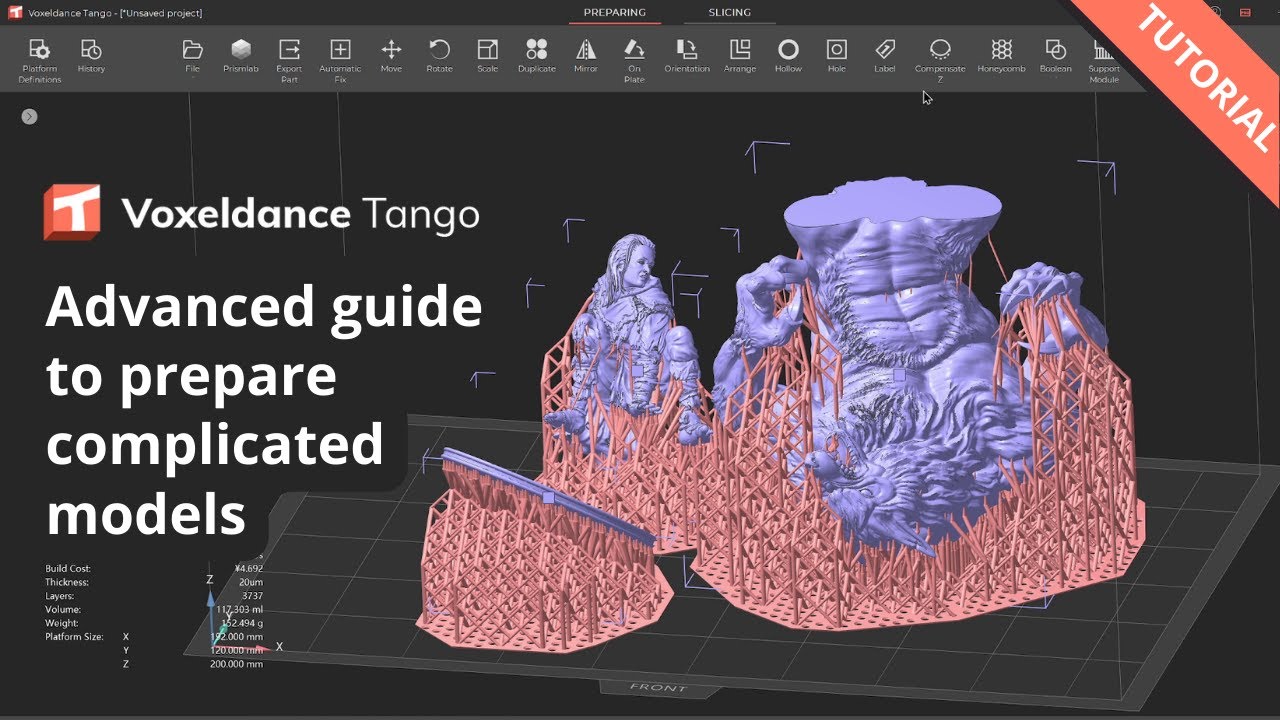The image size is (1280, 720).
Task: Click the Z platform size 200.000 mm
Action: click(x=236, y=664)
